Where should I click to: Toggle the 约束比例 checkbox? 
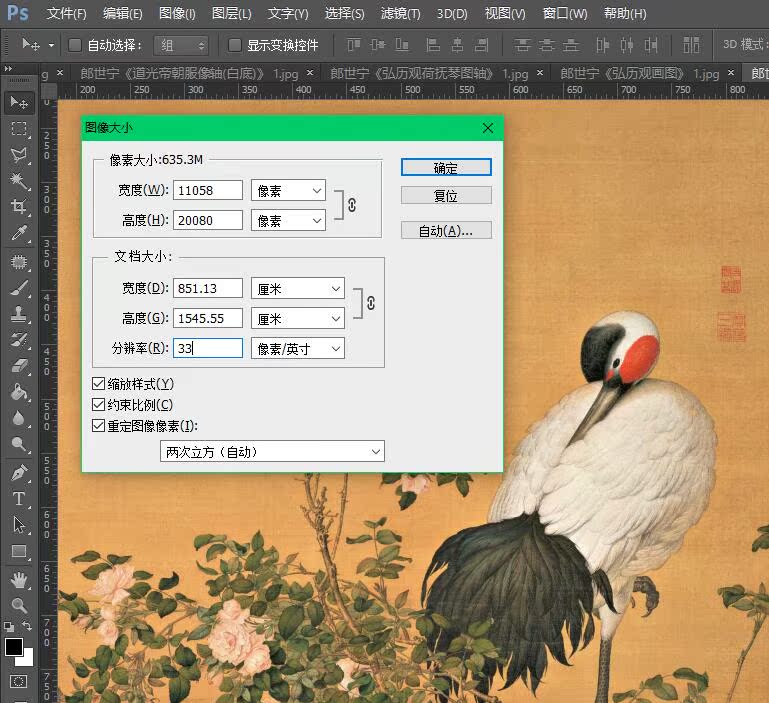(x=99, y=405)
